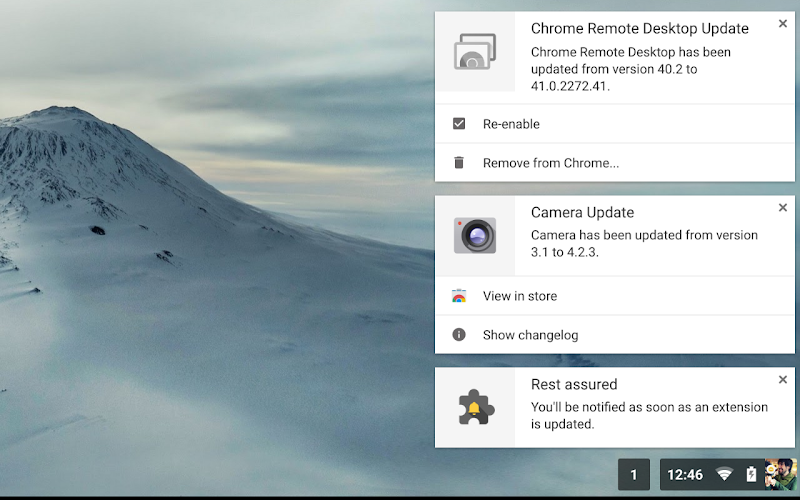Select Re-enable for Chrome Remote Desktop
Viewport: 800px width, 500px height.
click(615, 123)
